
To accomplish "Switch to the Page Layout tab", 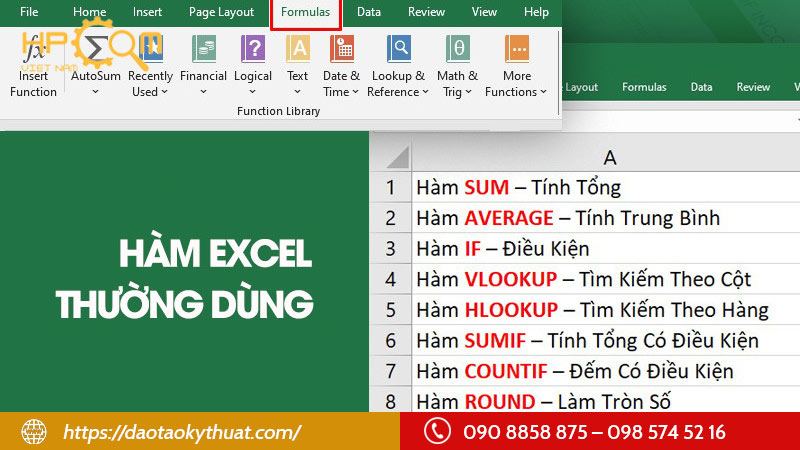I will click(x=221, y=12).
